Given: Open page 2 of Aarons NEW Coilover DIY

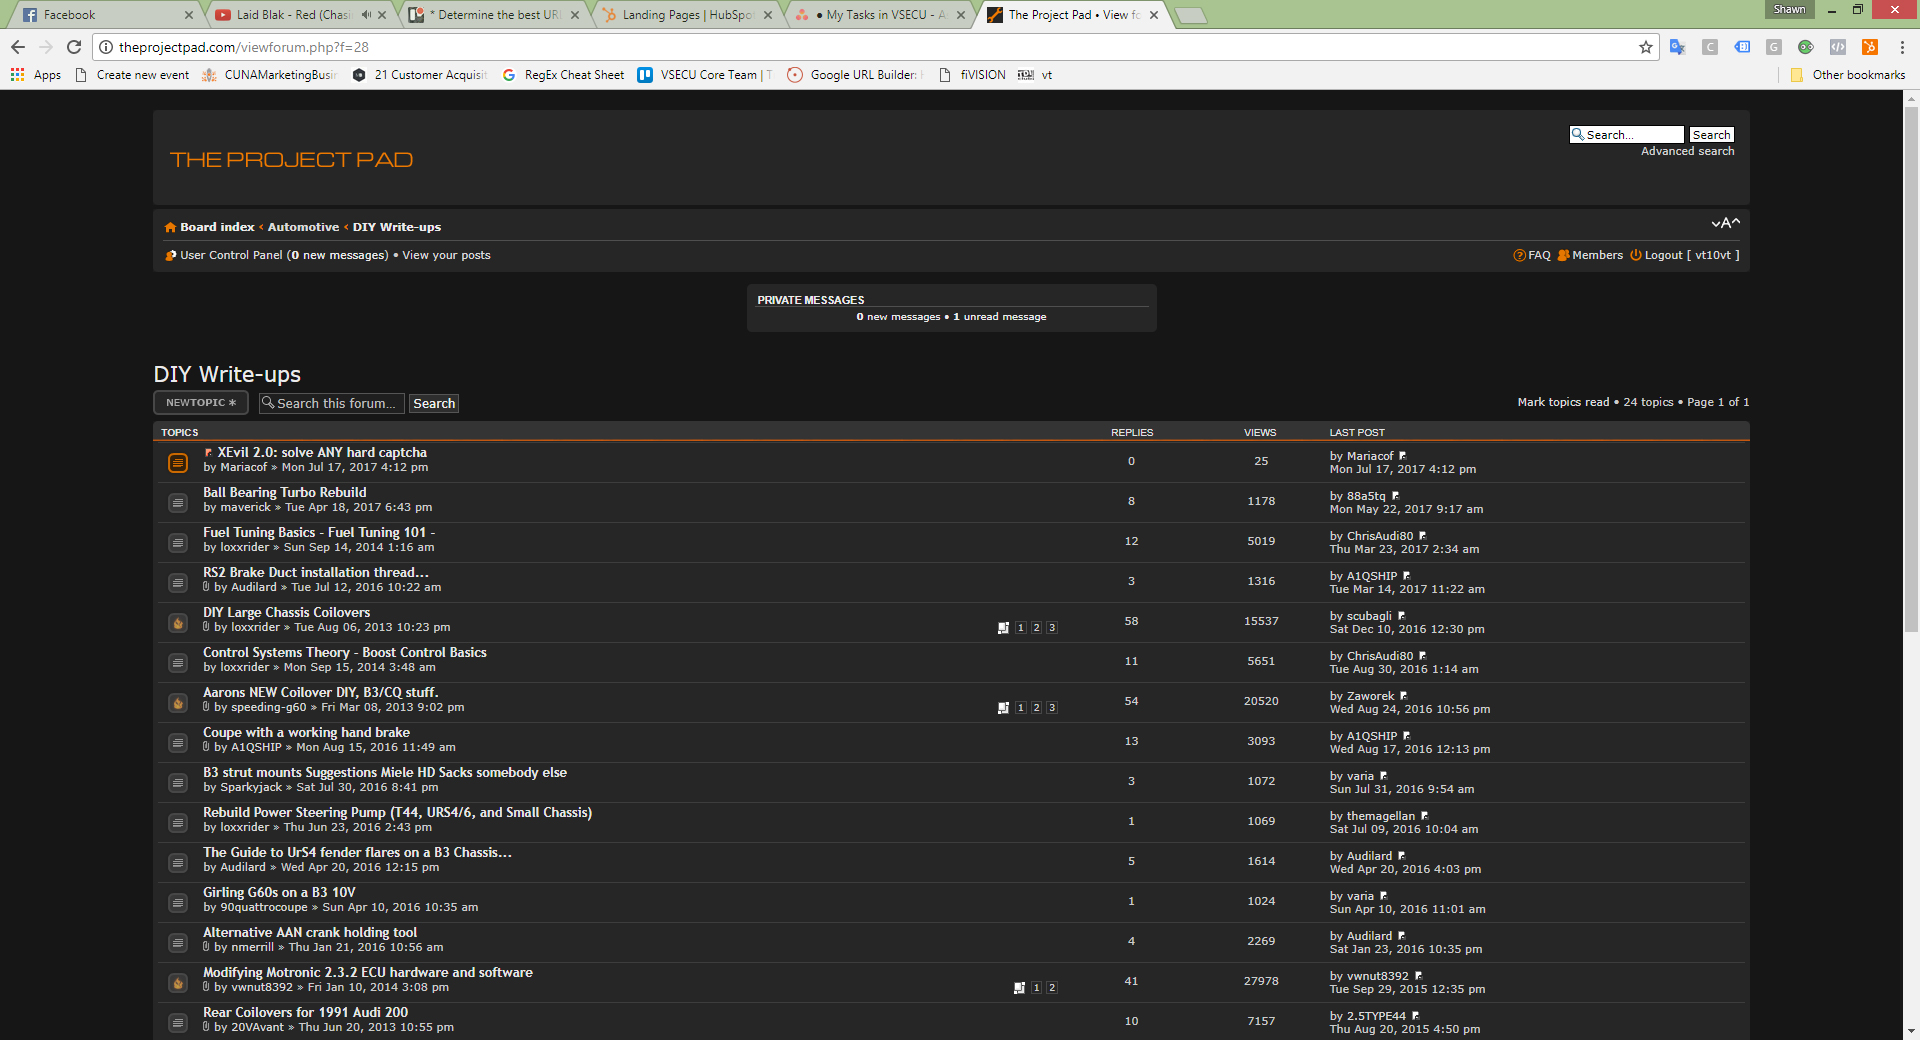Looking at the screenshot, I should 1035,707.
